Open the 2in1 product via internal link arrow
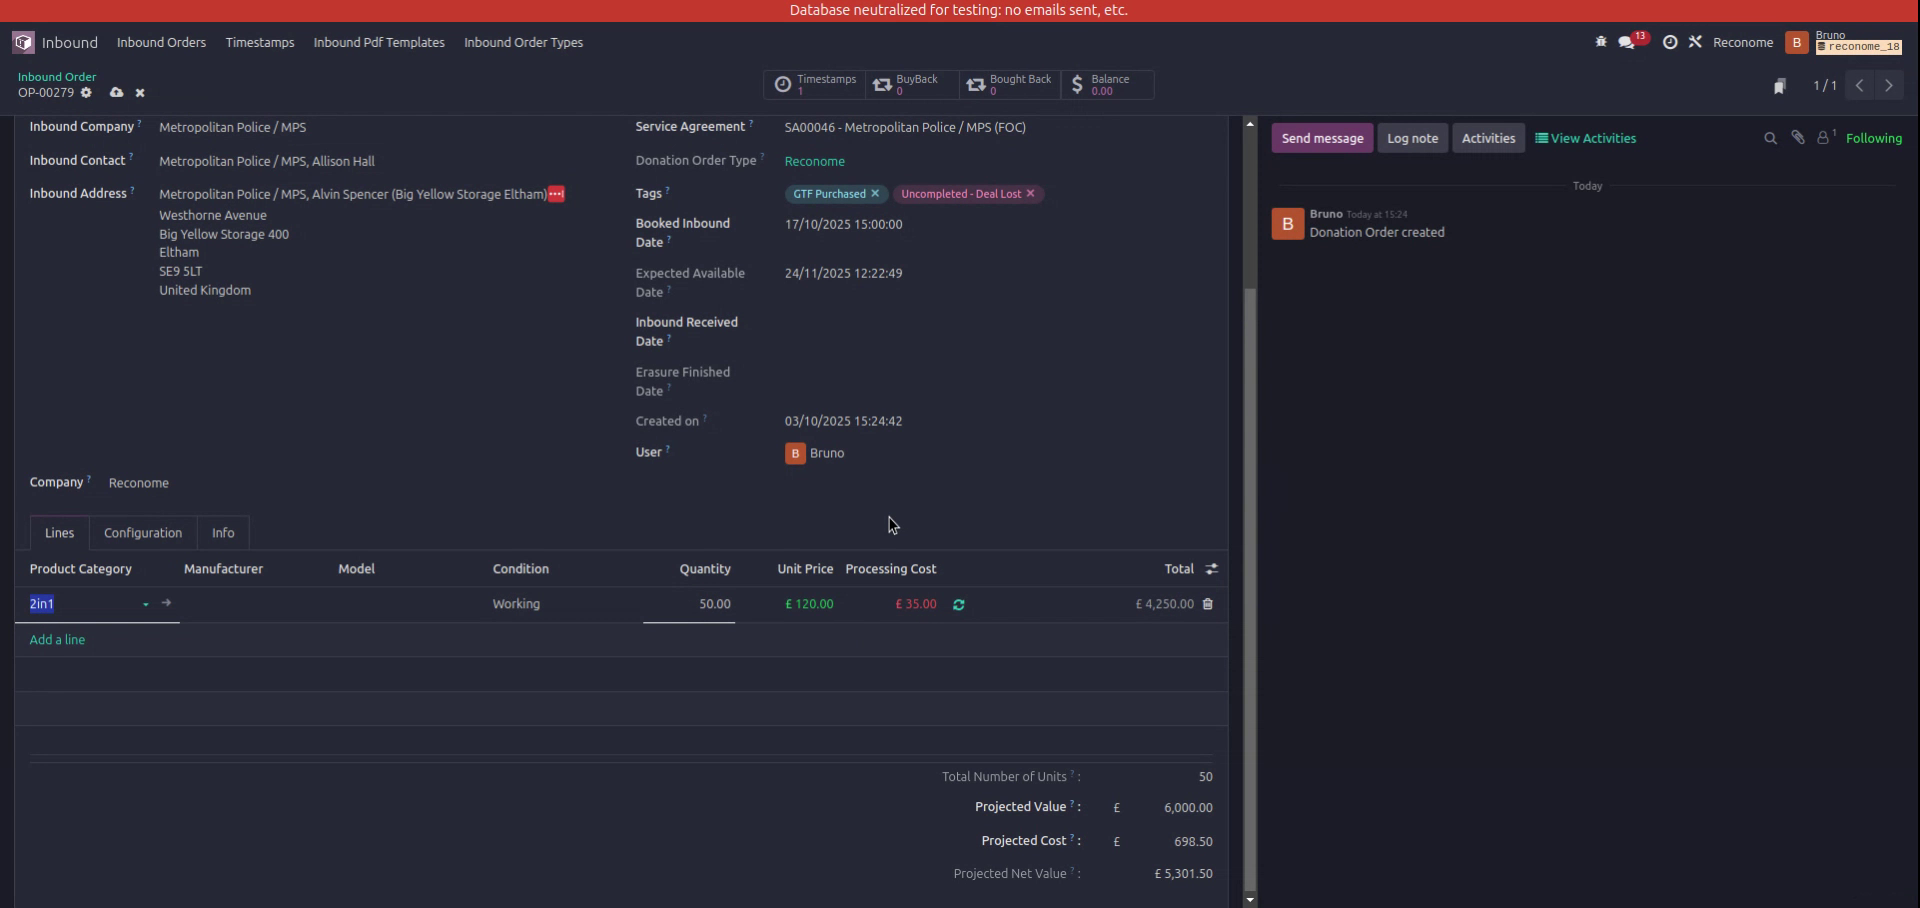Screen dimensions: 1920x908 pyautogui.click(x=166, y=603)
